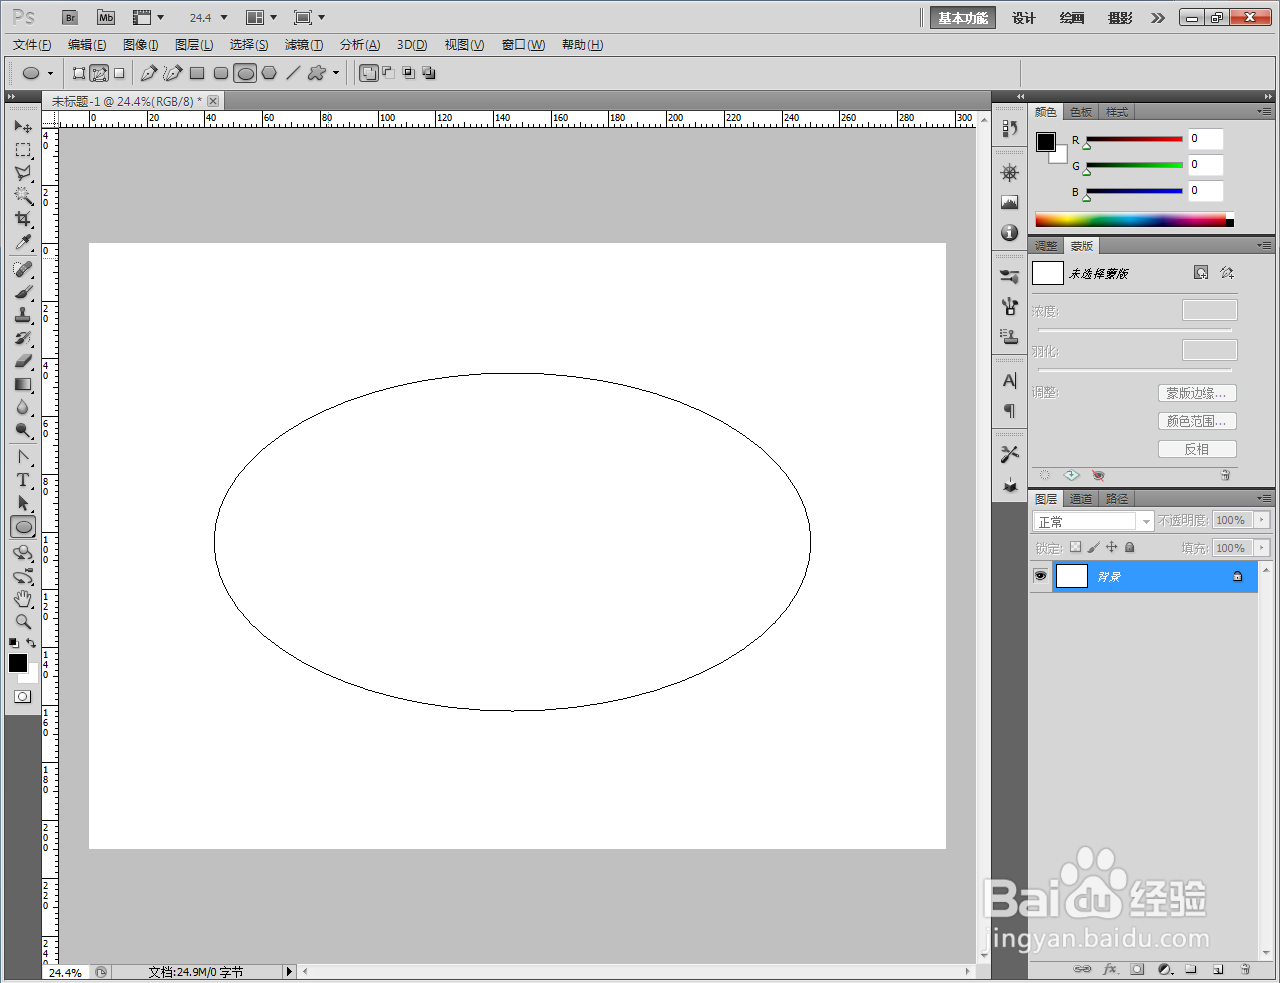Viewport: 1280px width, 983px height.
Task: Open the 滤镜(T) menu
Action: click(x=304, y=45)
